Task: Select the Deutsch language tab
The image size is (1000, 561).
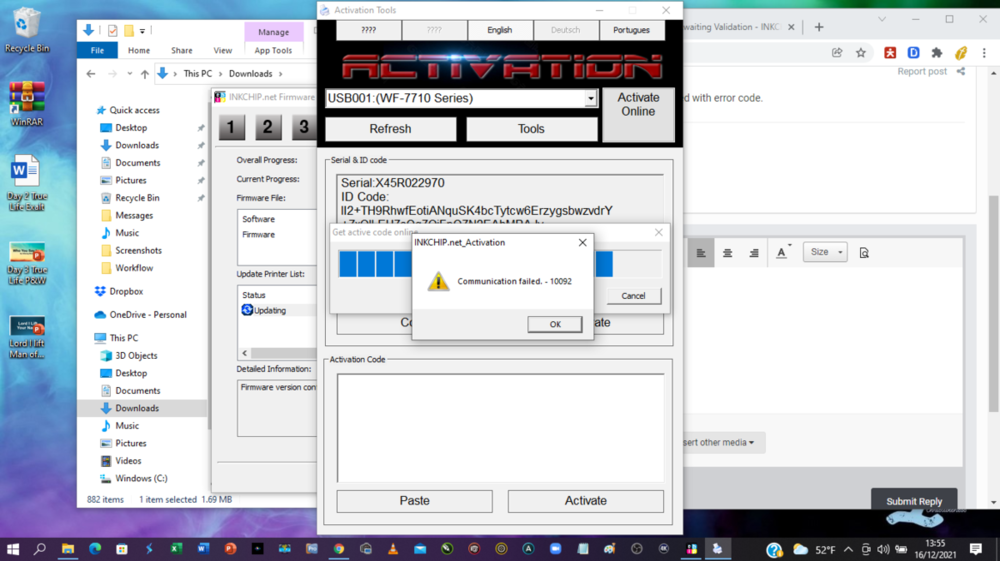Action: pos(566,30)
